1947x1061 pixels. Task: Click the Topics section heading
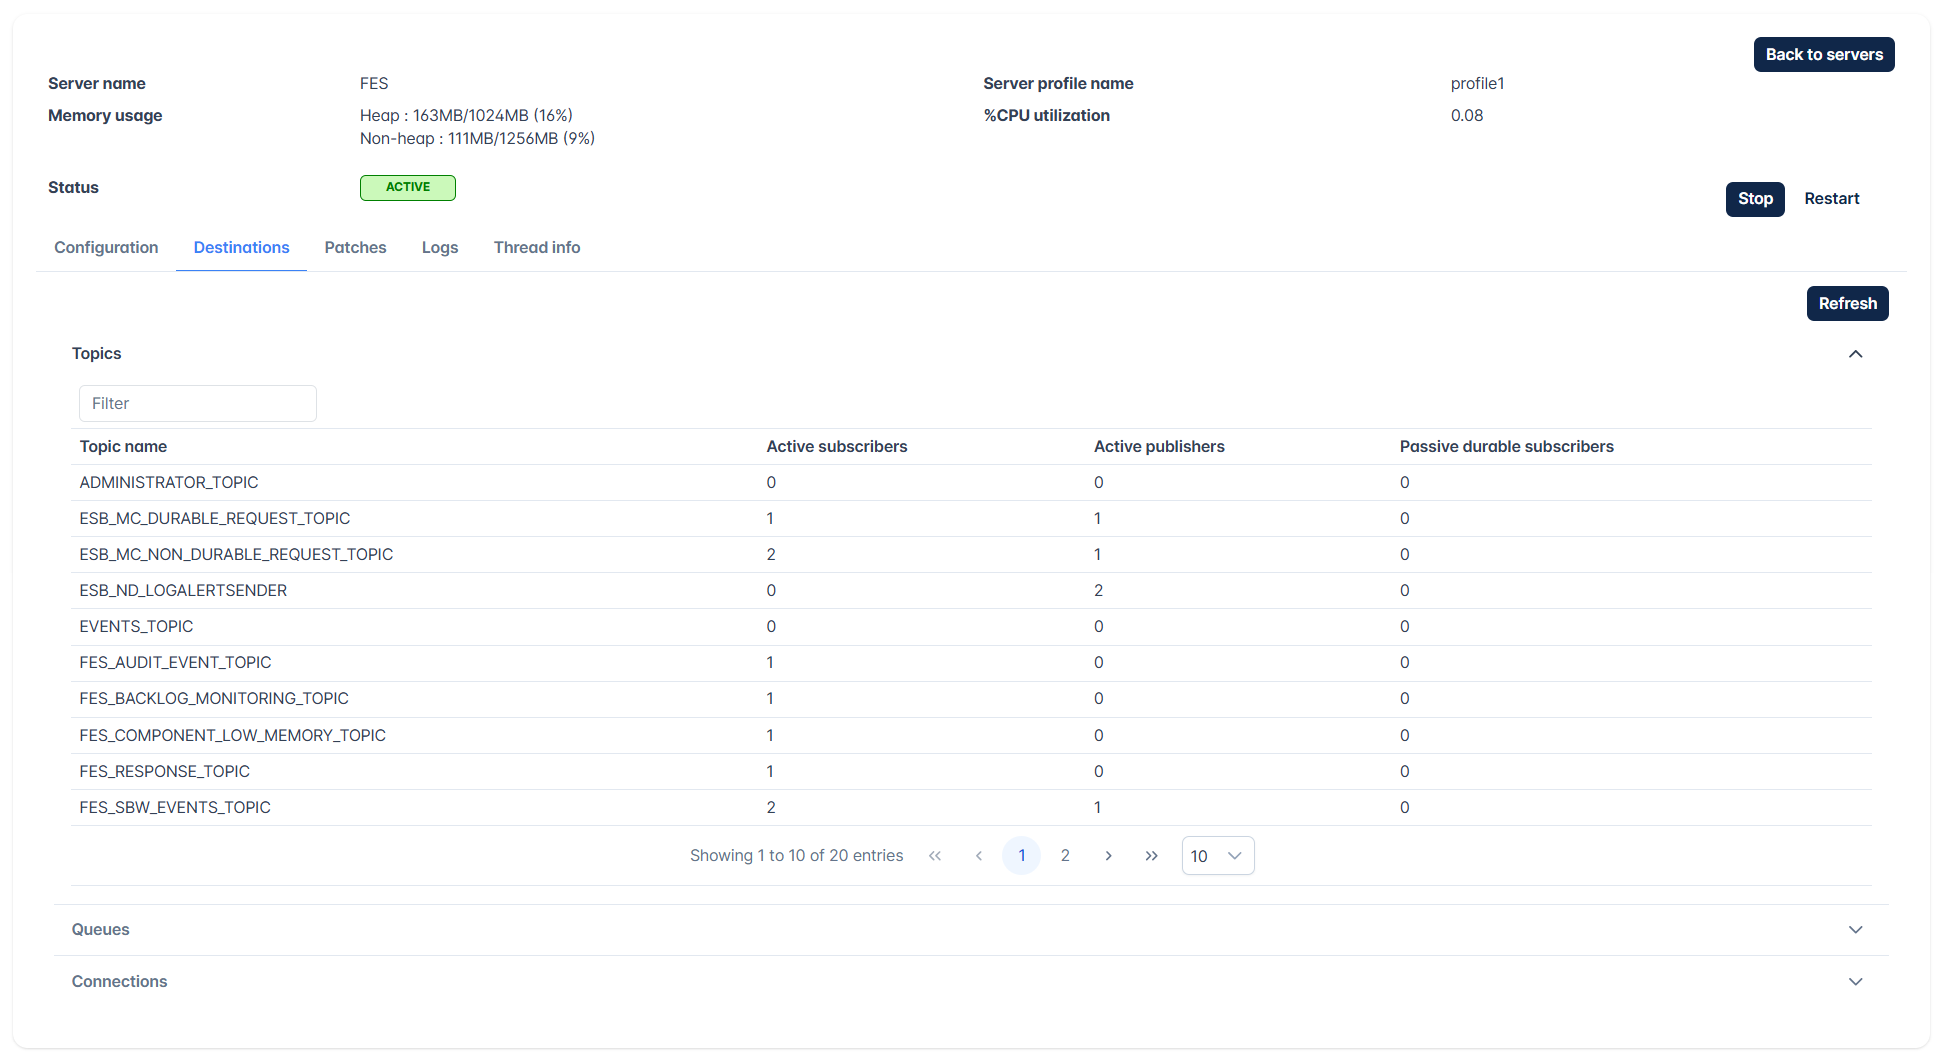[x=96, y=354]
